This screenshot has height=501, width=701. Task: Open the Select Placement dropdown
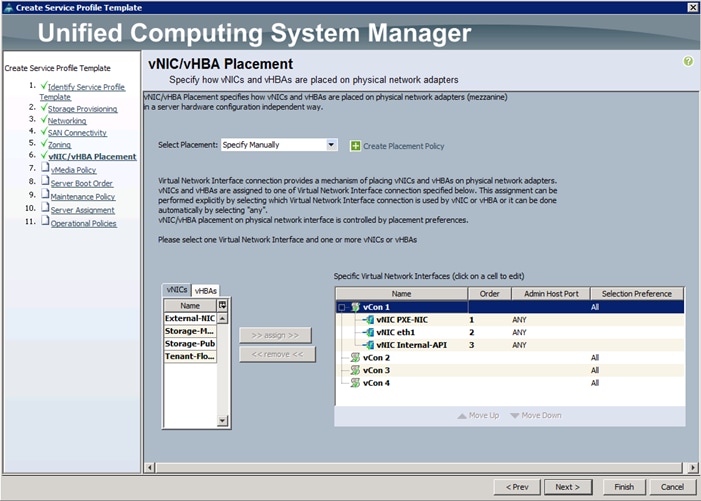pyautogui.click(x=331, y=145)
